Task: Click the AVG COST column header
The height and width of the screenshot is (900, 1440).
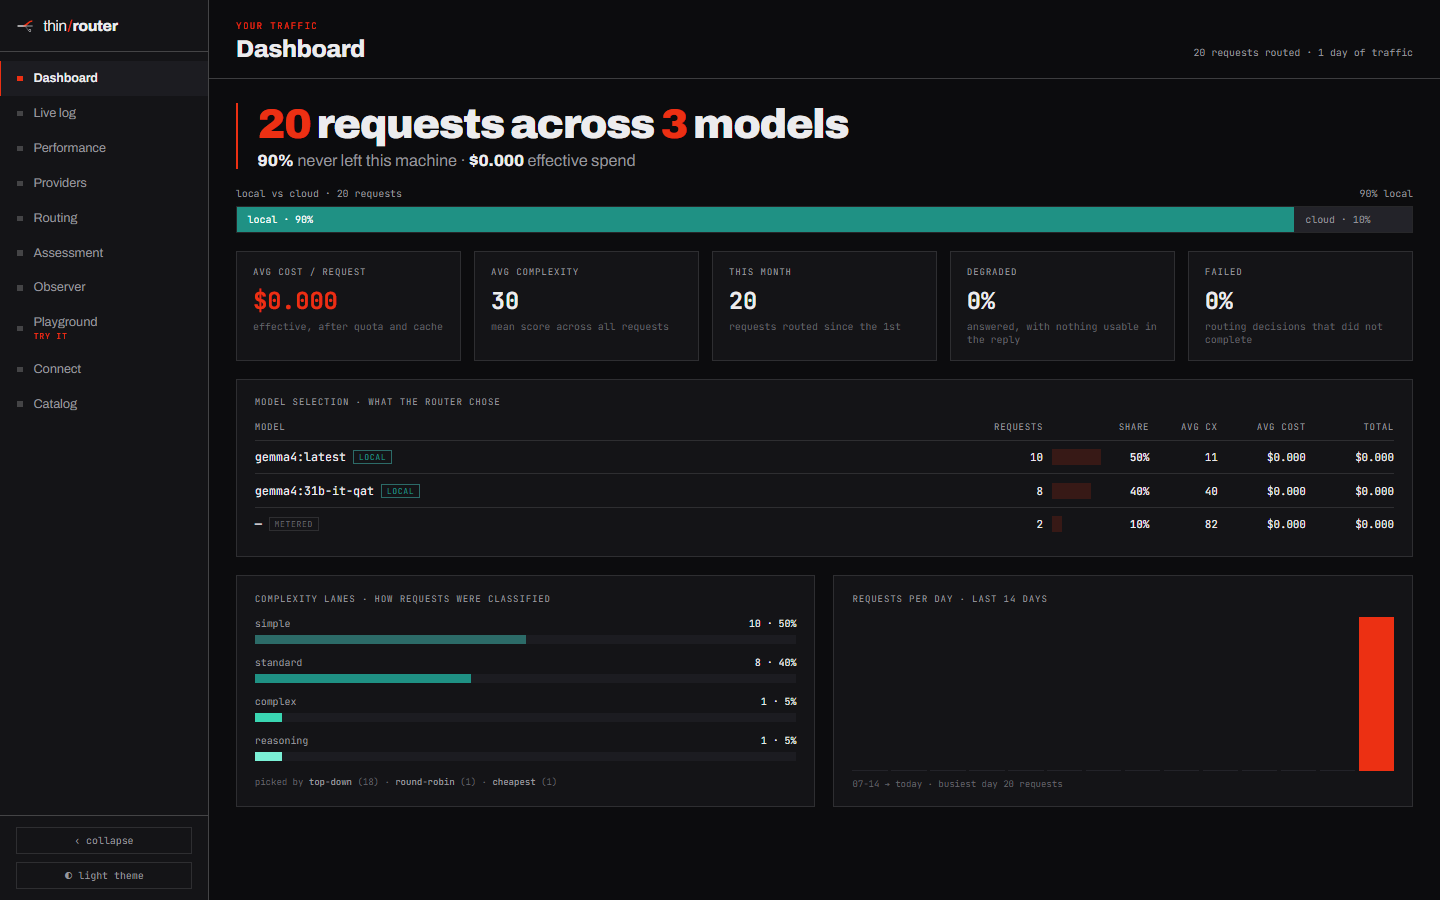Action: [1281, 427]
